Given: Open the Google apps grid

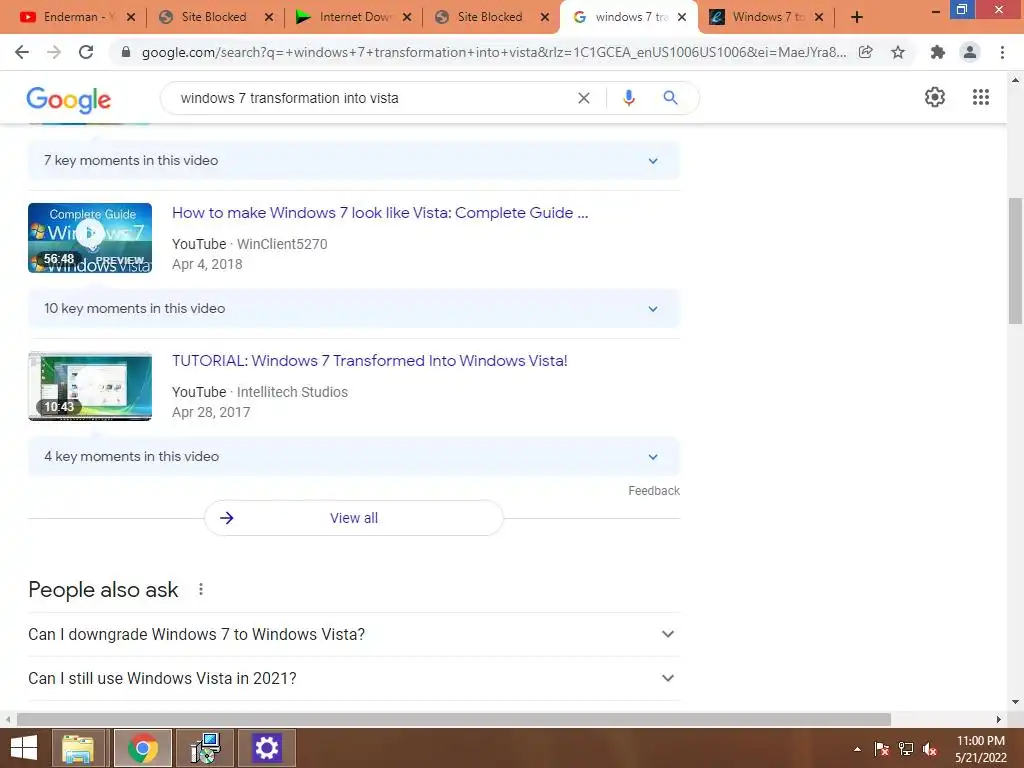Looking at the screenshot, I should 981,97.
